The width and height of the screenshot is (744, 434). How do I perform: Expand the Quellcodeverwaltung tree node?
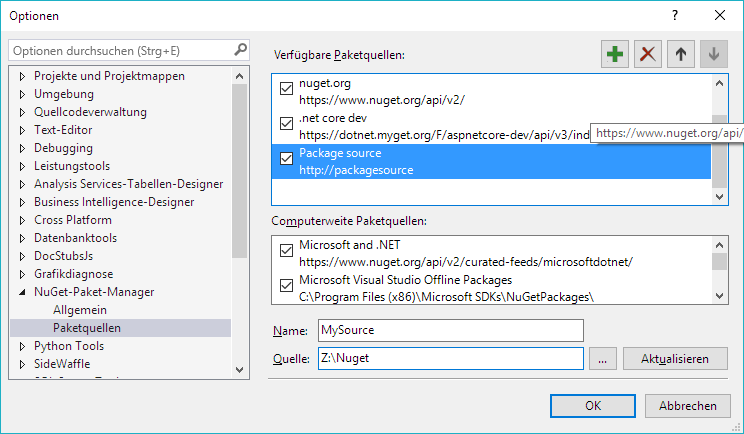(x=22, y=112)
